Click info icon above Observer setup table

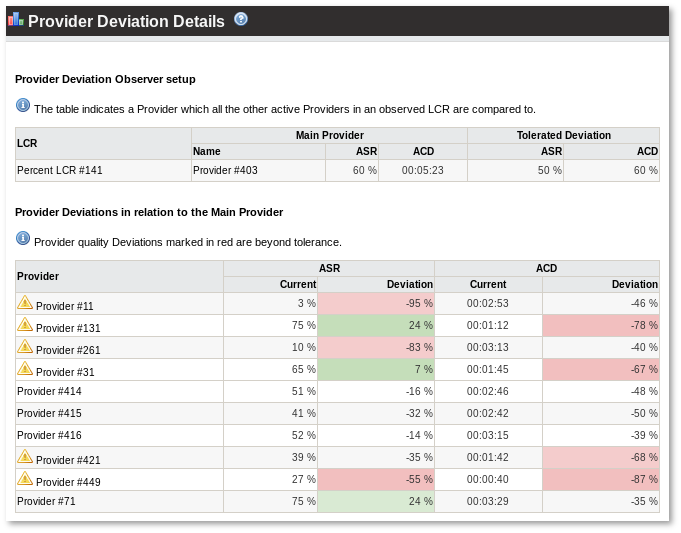coord(23,105)
